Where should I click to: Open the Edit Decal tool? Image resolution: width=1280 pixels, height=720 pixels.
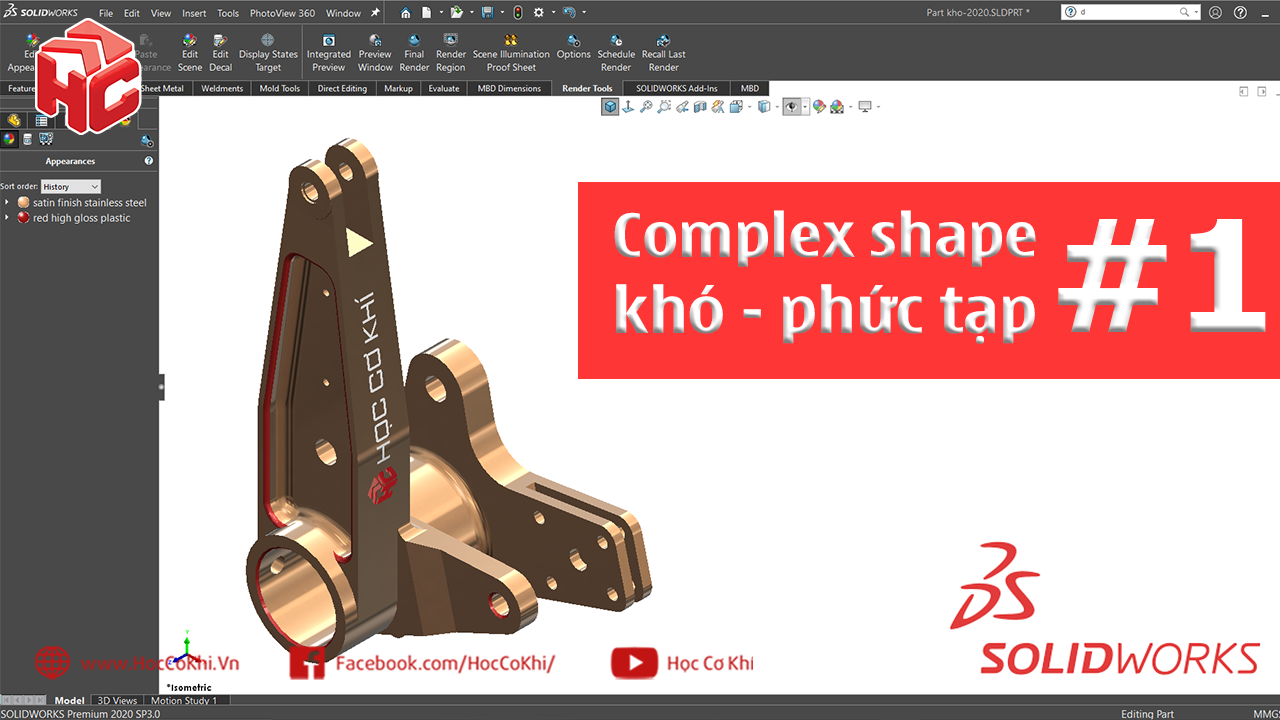(x=221, y=53)
